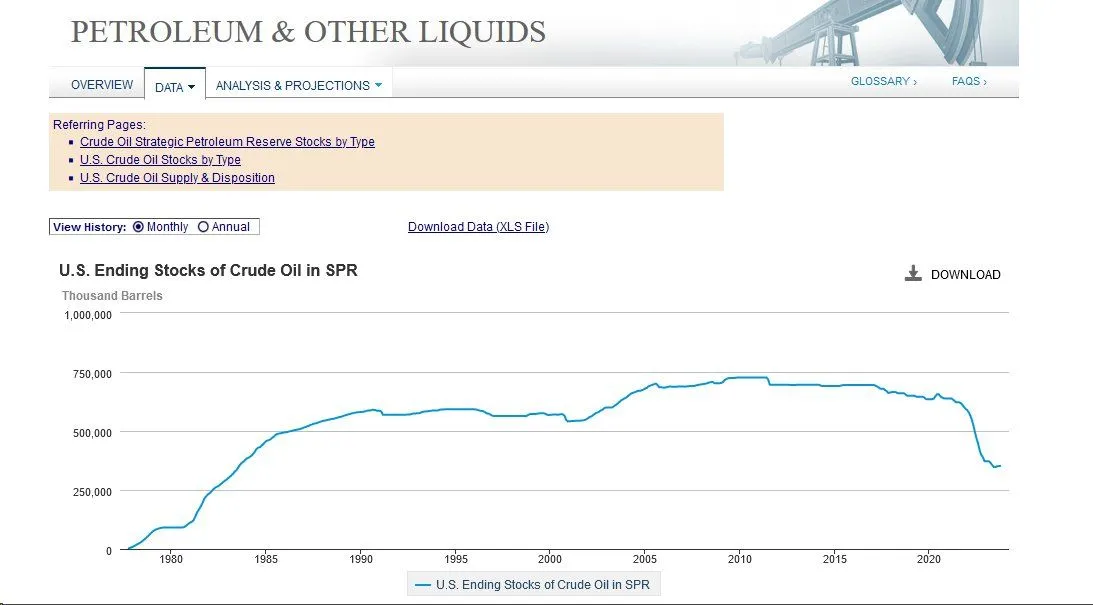Click the chart download arrow icon
Screen dimensions: 1093x605
click(x=912, y=274)
